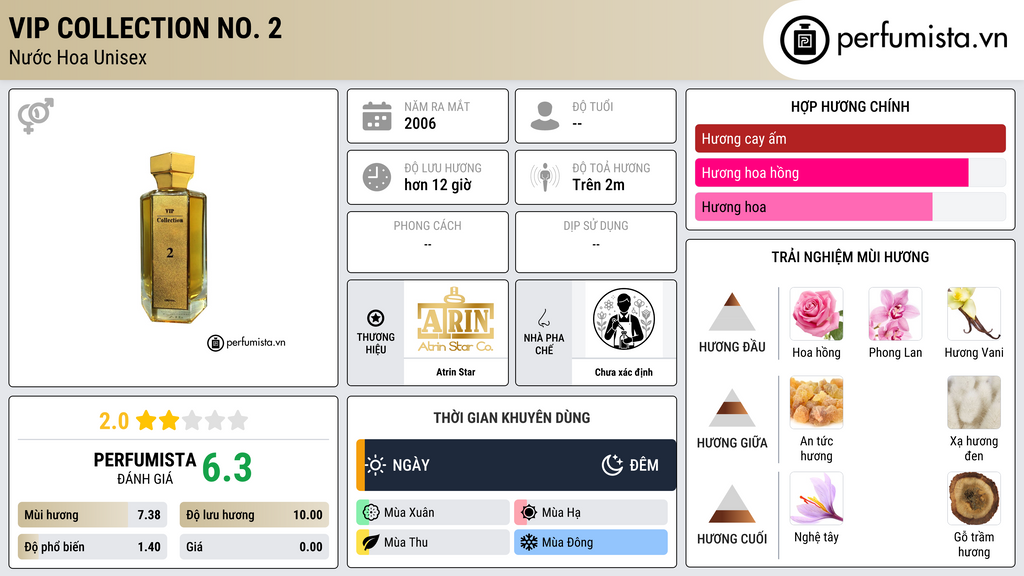
Task: Click the Độ lưu hương 10.00 score bar
Action: [x=254, y=515]
